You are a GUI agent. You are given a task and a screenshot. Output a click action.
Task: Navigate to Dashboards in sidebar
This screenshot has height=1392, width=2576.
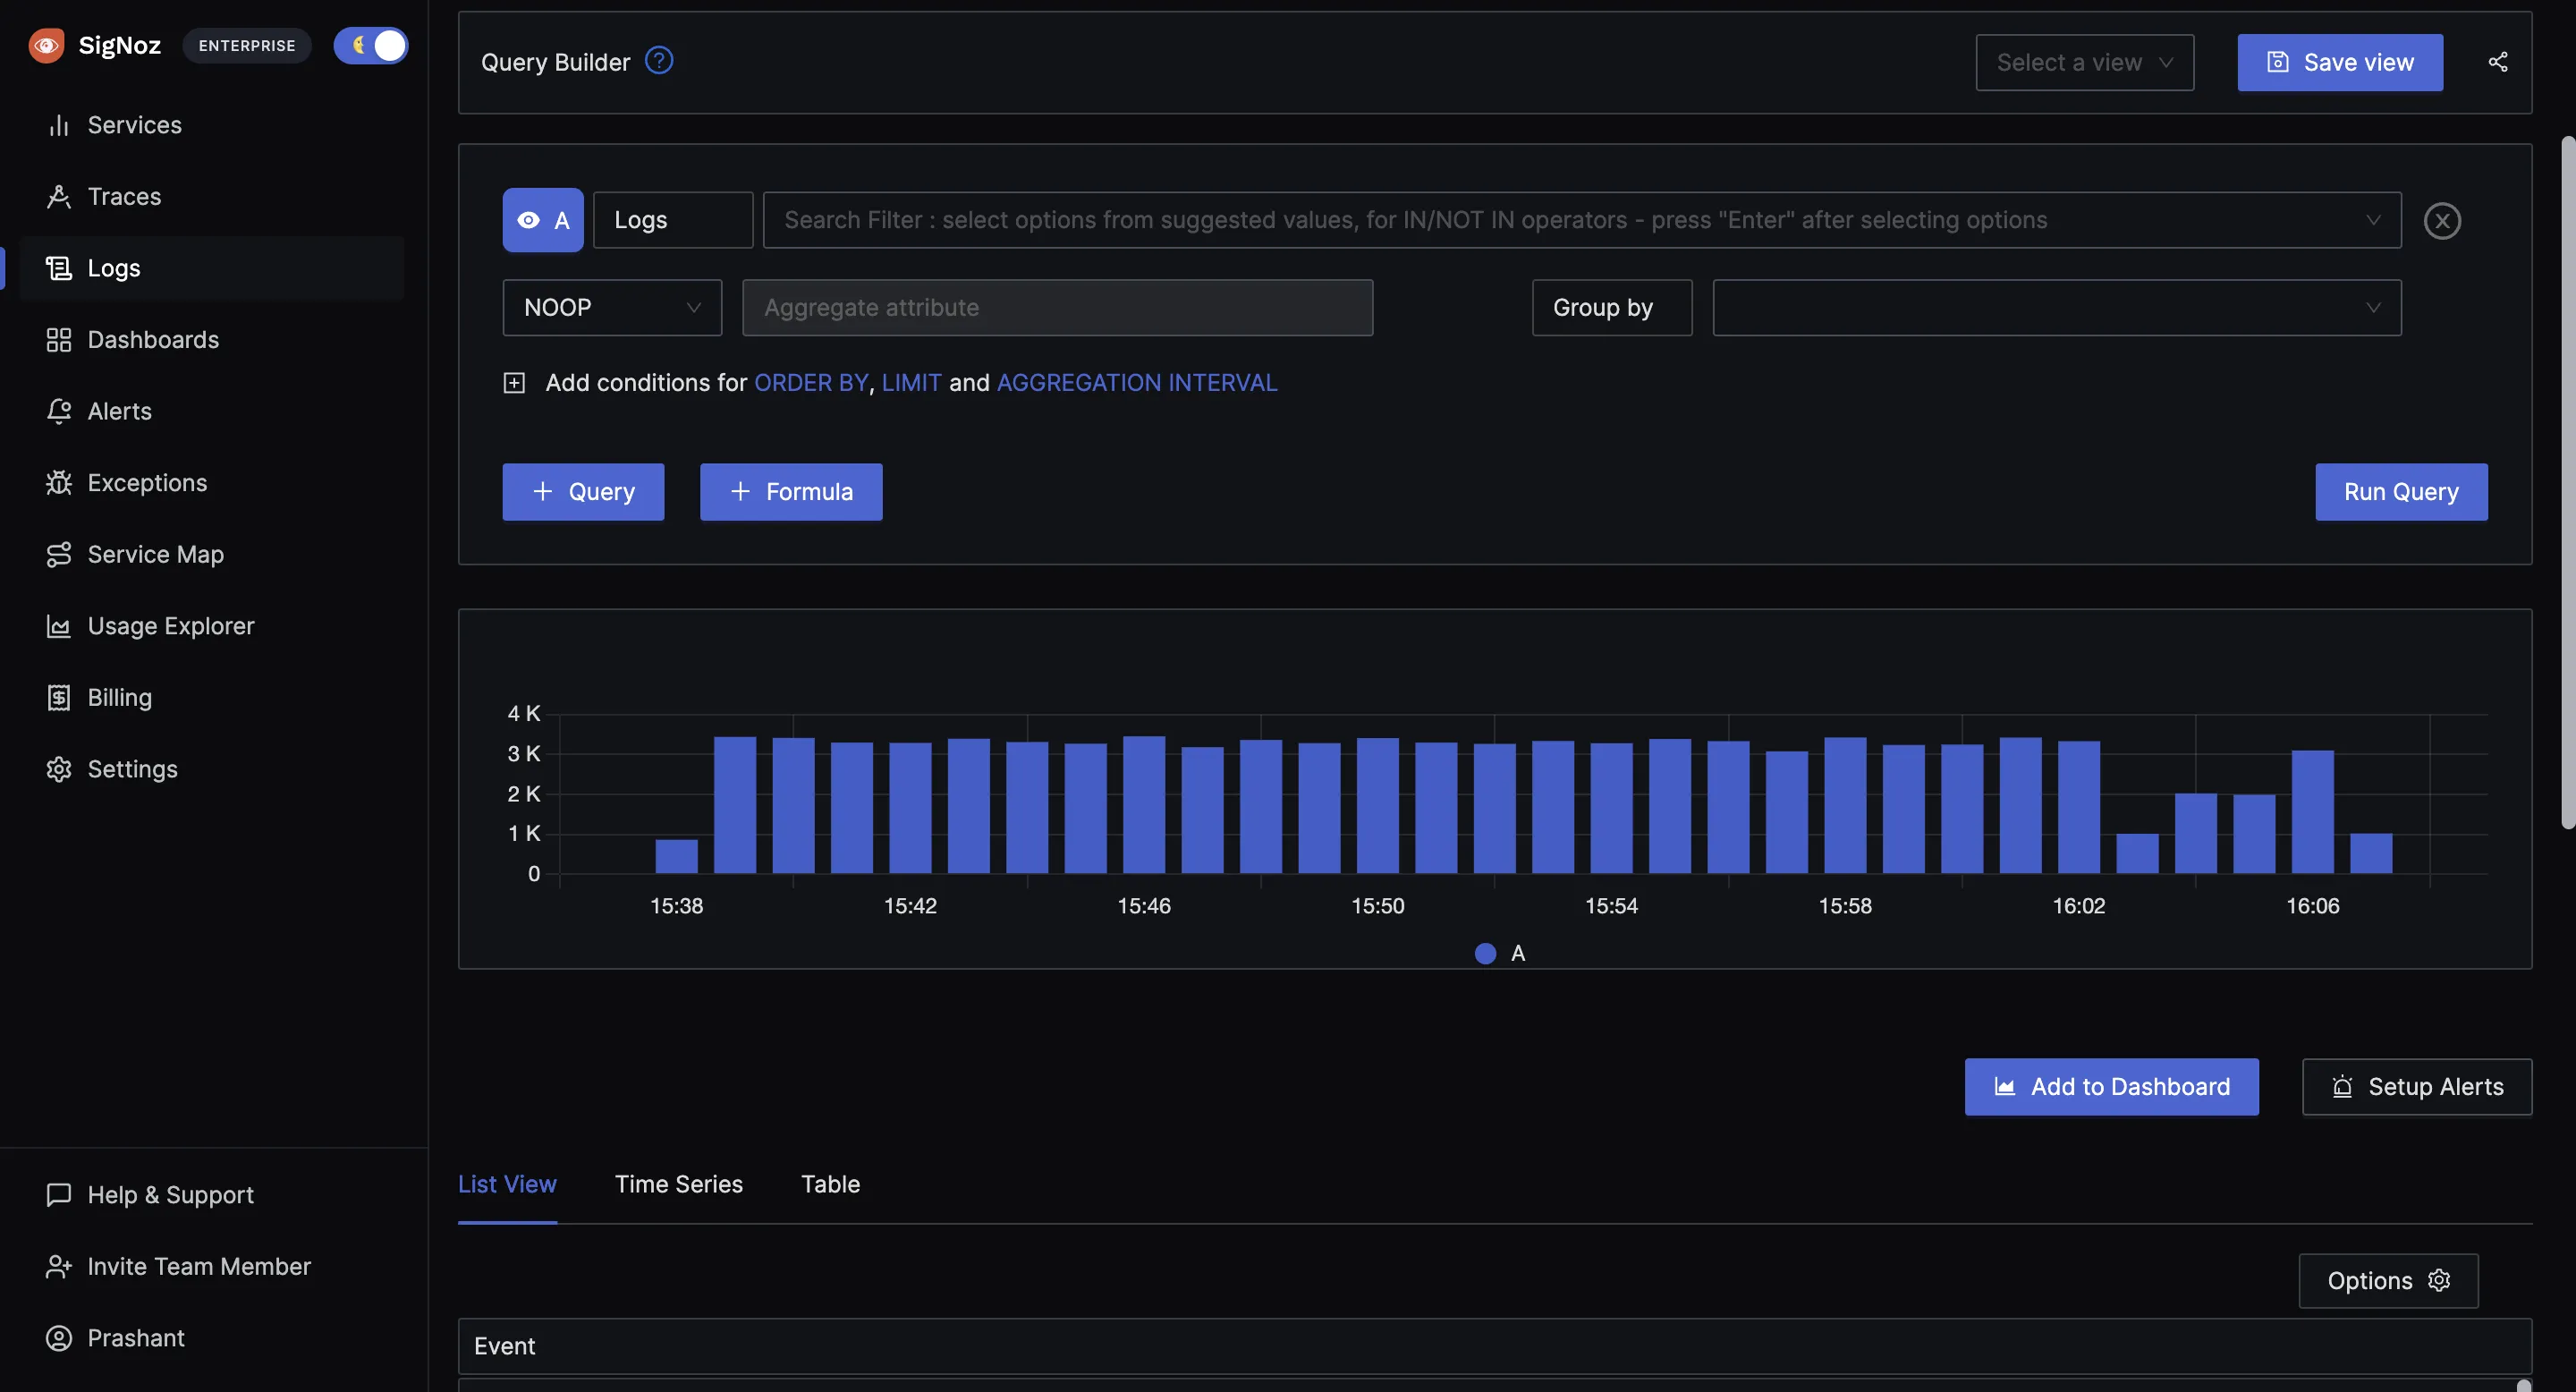pos(212,340)
